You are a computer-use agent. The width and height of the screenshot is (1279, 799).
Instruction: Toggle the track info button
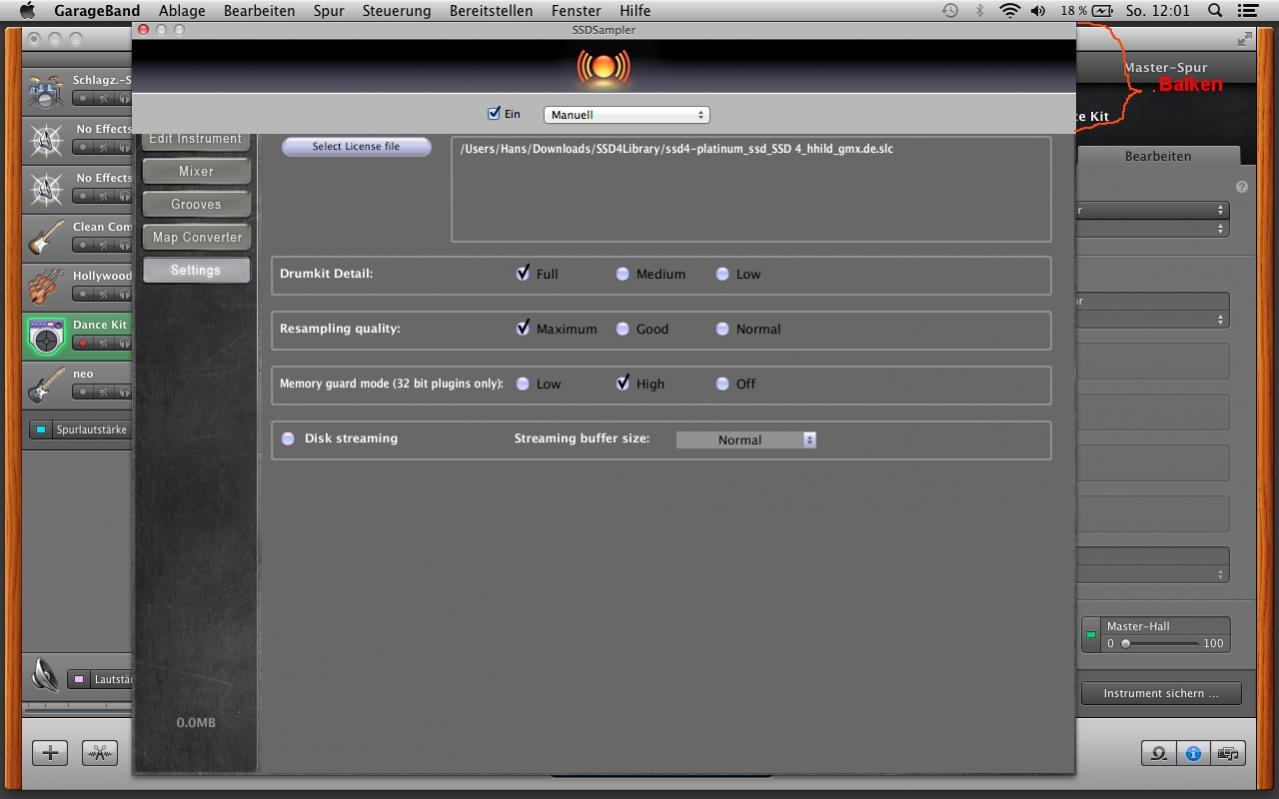point(1192,753)
